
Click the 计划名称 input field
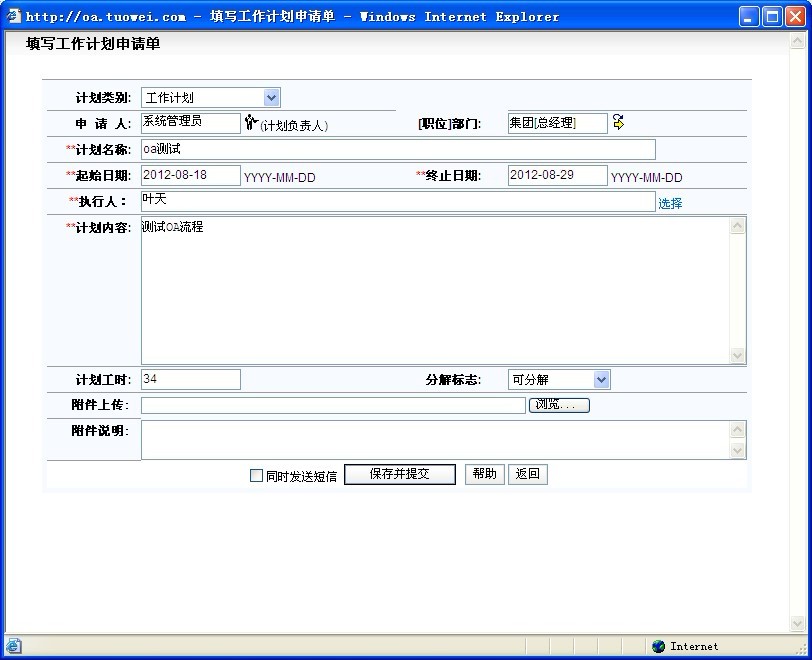tap(397, 149)
